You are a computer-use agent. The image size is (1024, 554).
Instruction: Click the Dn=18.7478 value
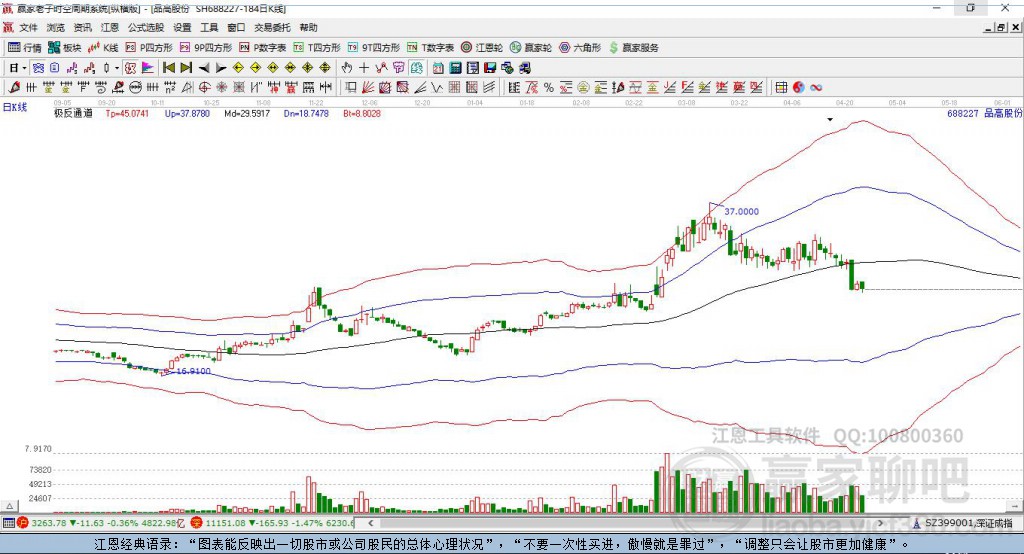point(306,113)
